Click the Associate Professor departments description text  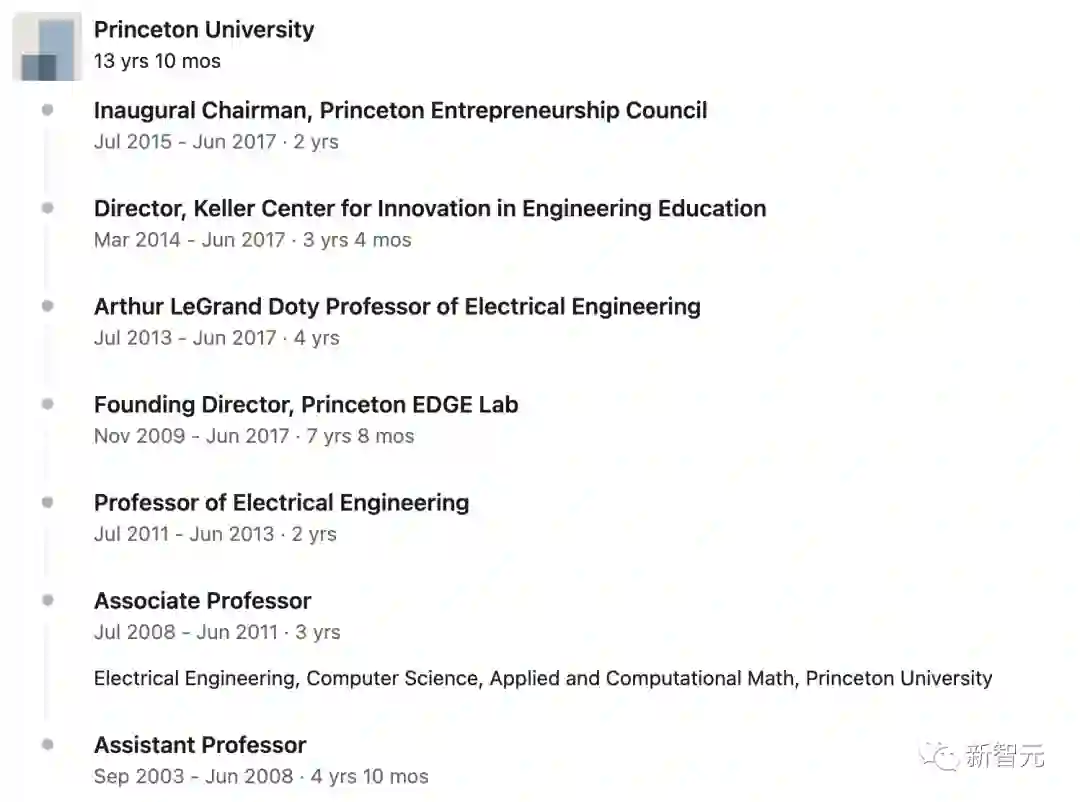pos(543,678)
